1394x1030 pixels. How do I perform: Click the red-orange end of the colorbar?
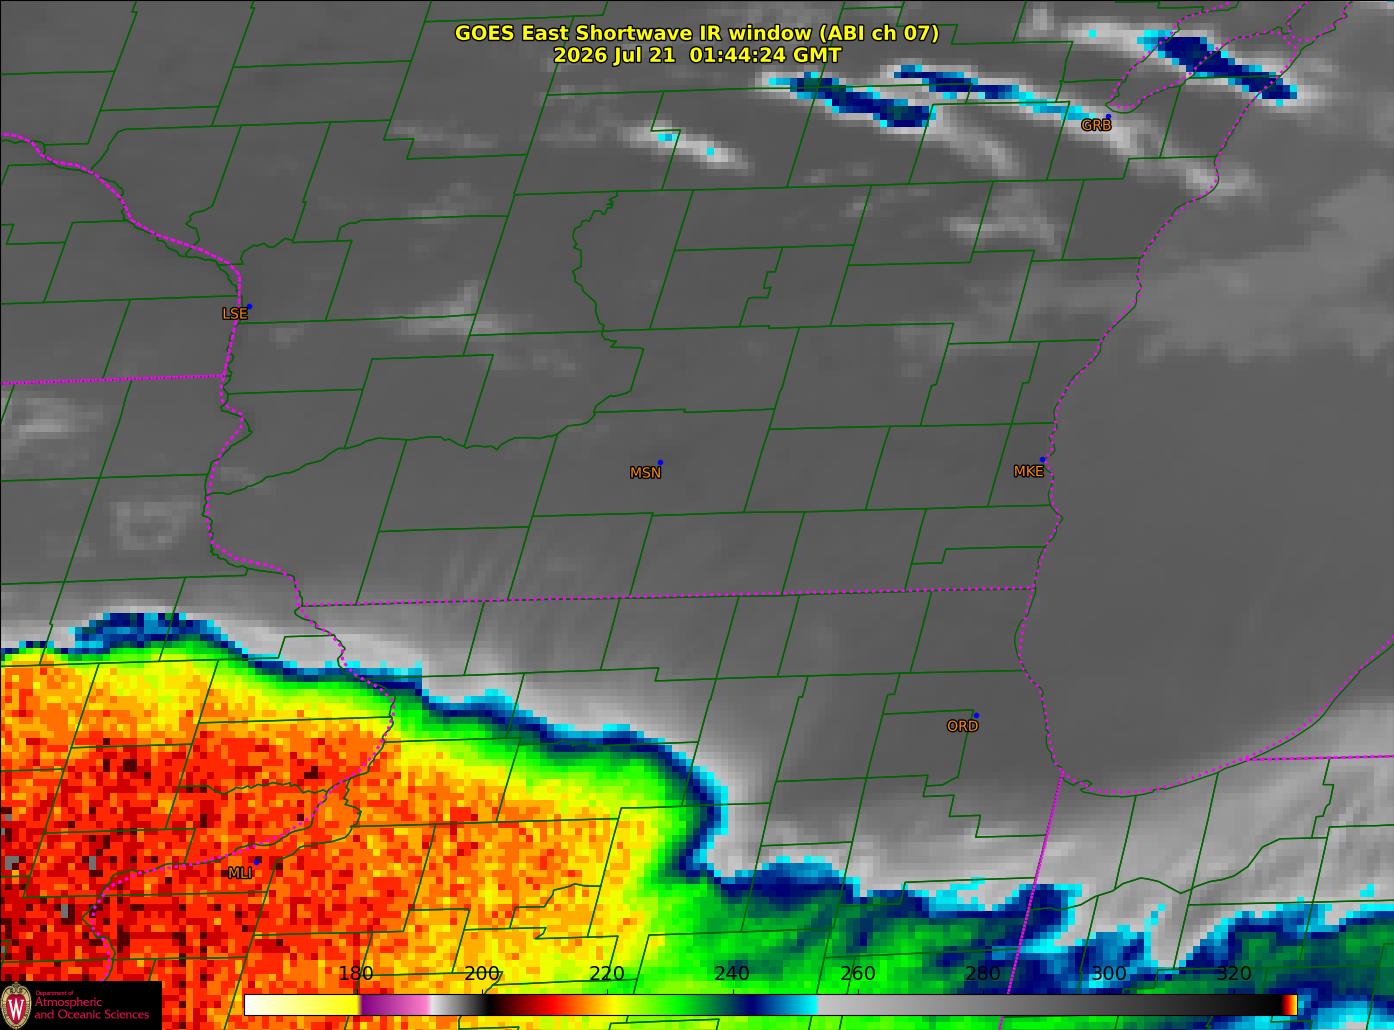coord(1290,1005)
